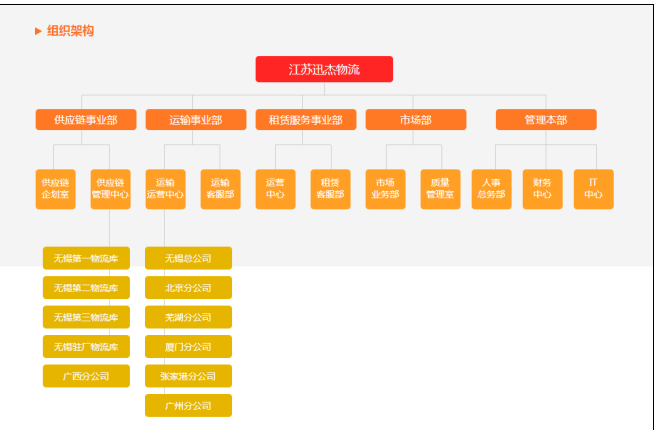Click the 组织架构 section heading
Image resolution: width=656 pixels, height=430 pixels.
70,31
